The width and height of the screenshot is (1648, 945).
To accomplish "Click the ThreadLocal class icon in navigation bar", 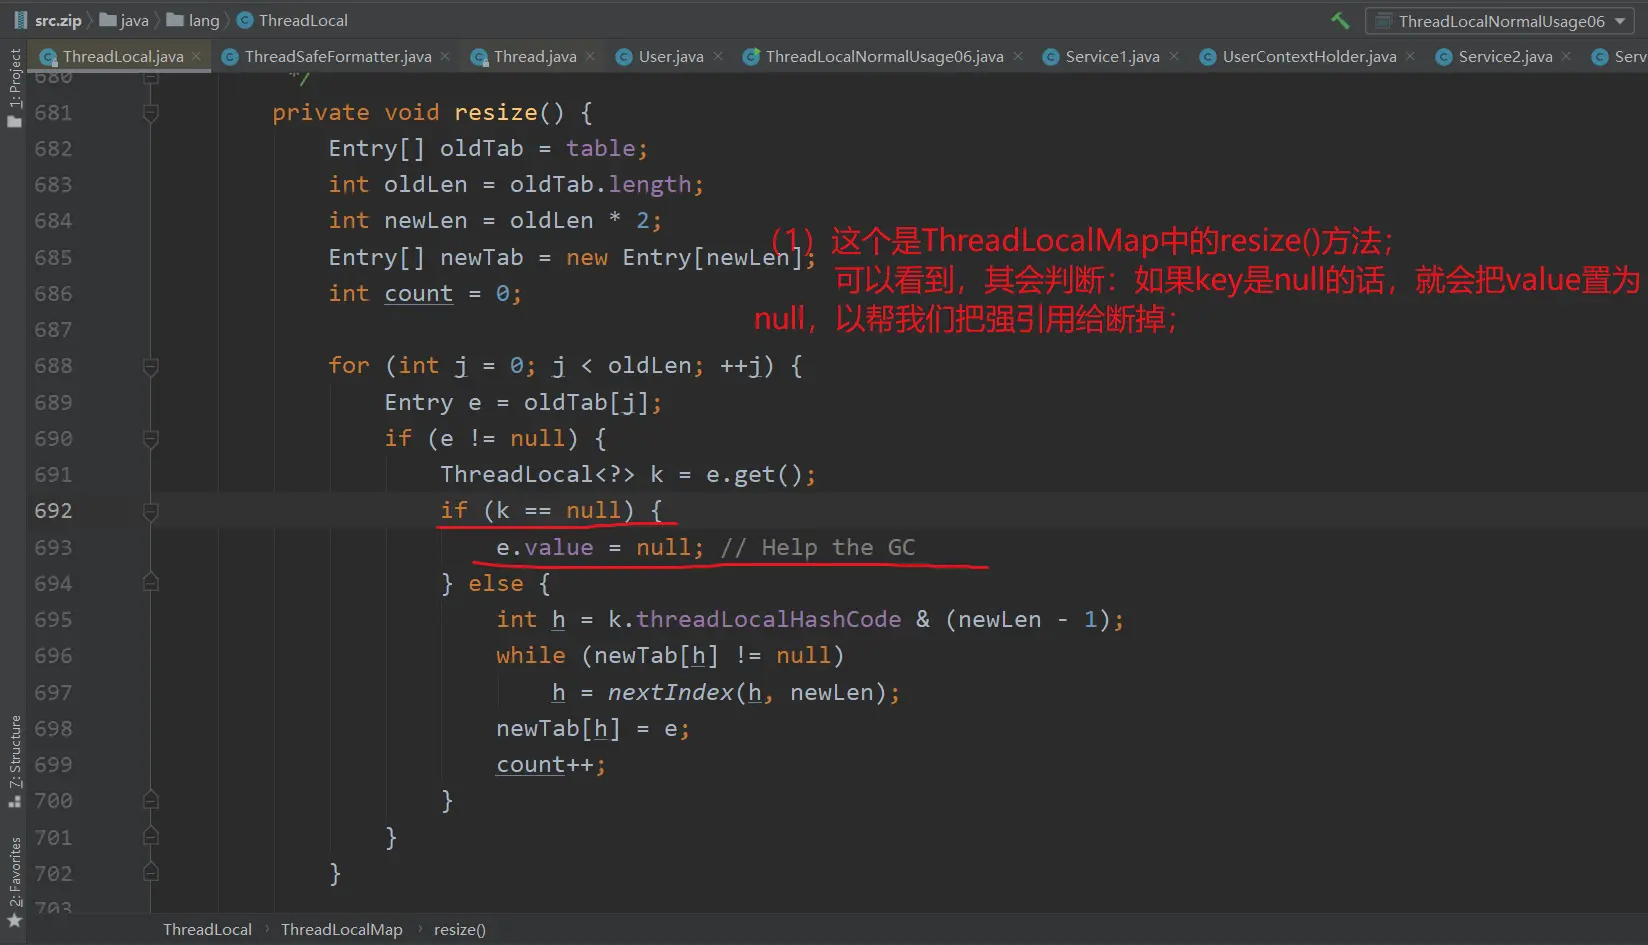I will 245,21.
